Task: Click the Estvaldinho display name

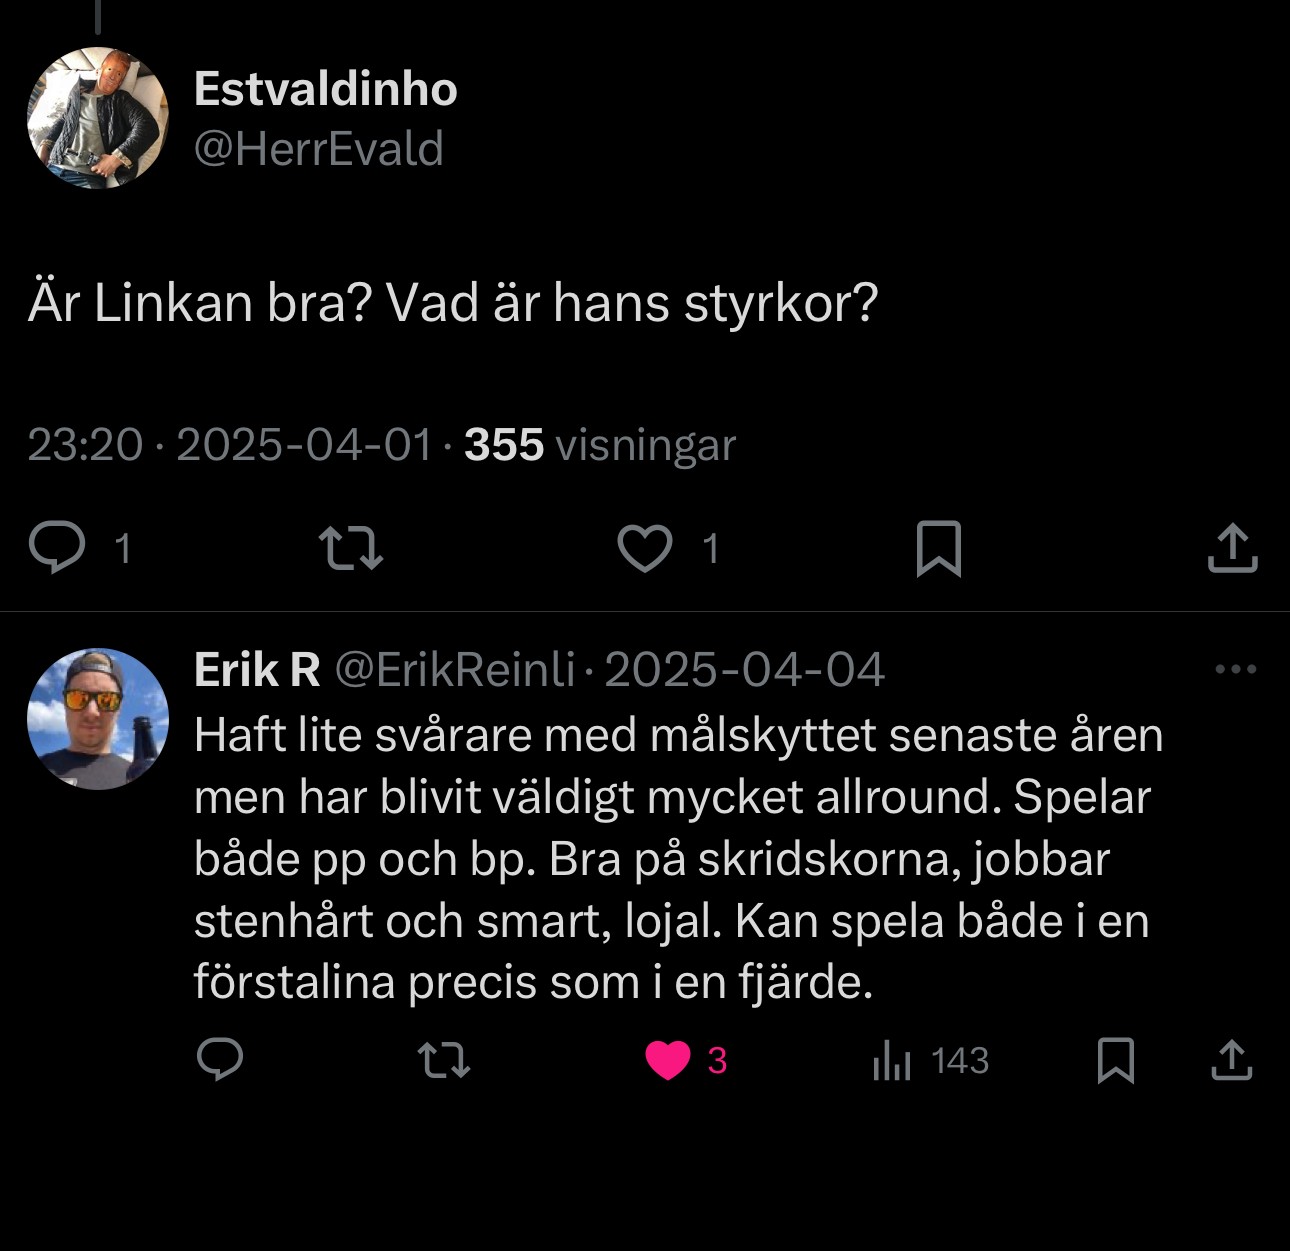Action: coord(326,89)
